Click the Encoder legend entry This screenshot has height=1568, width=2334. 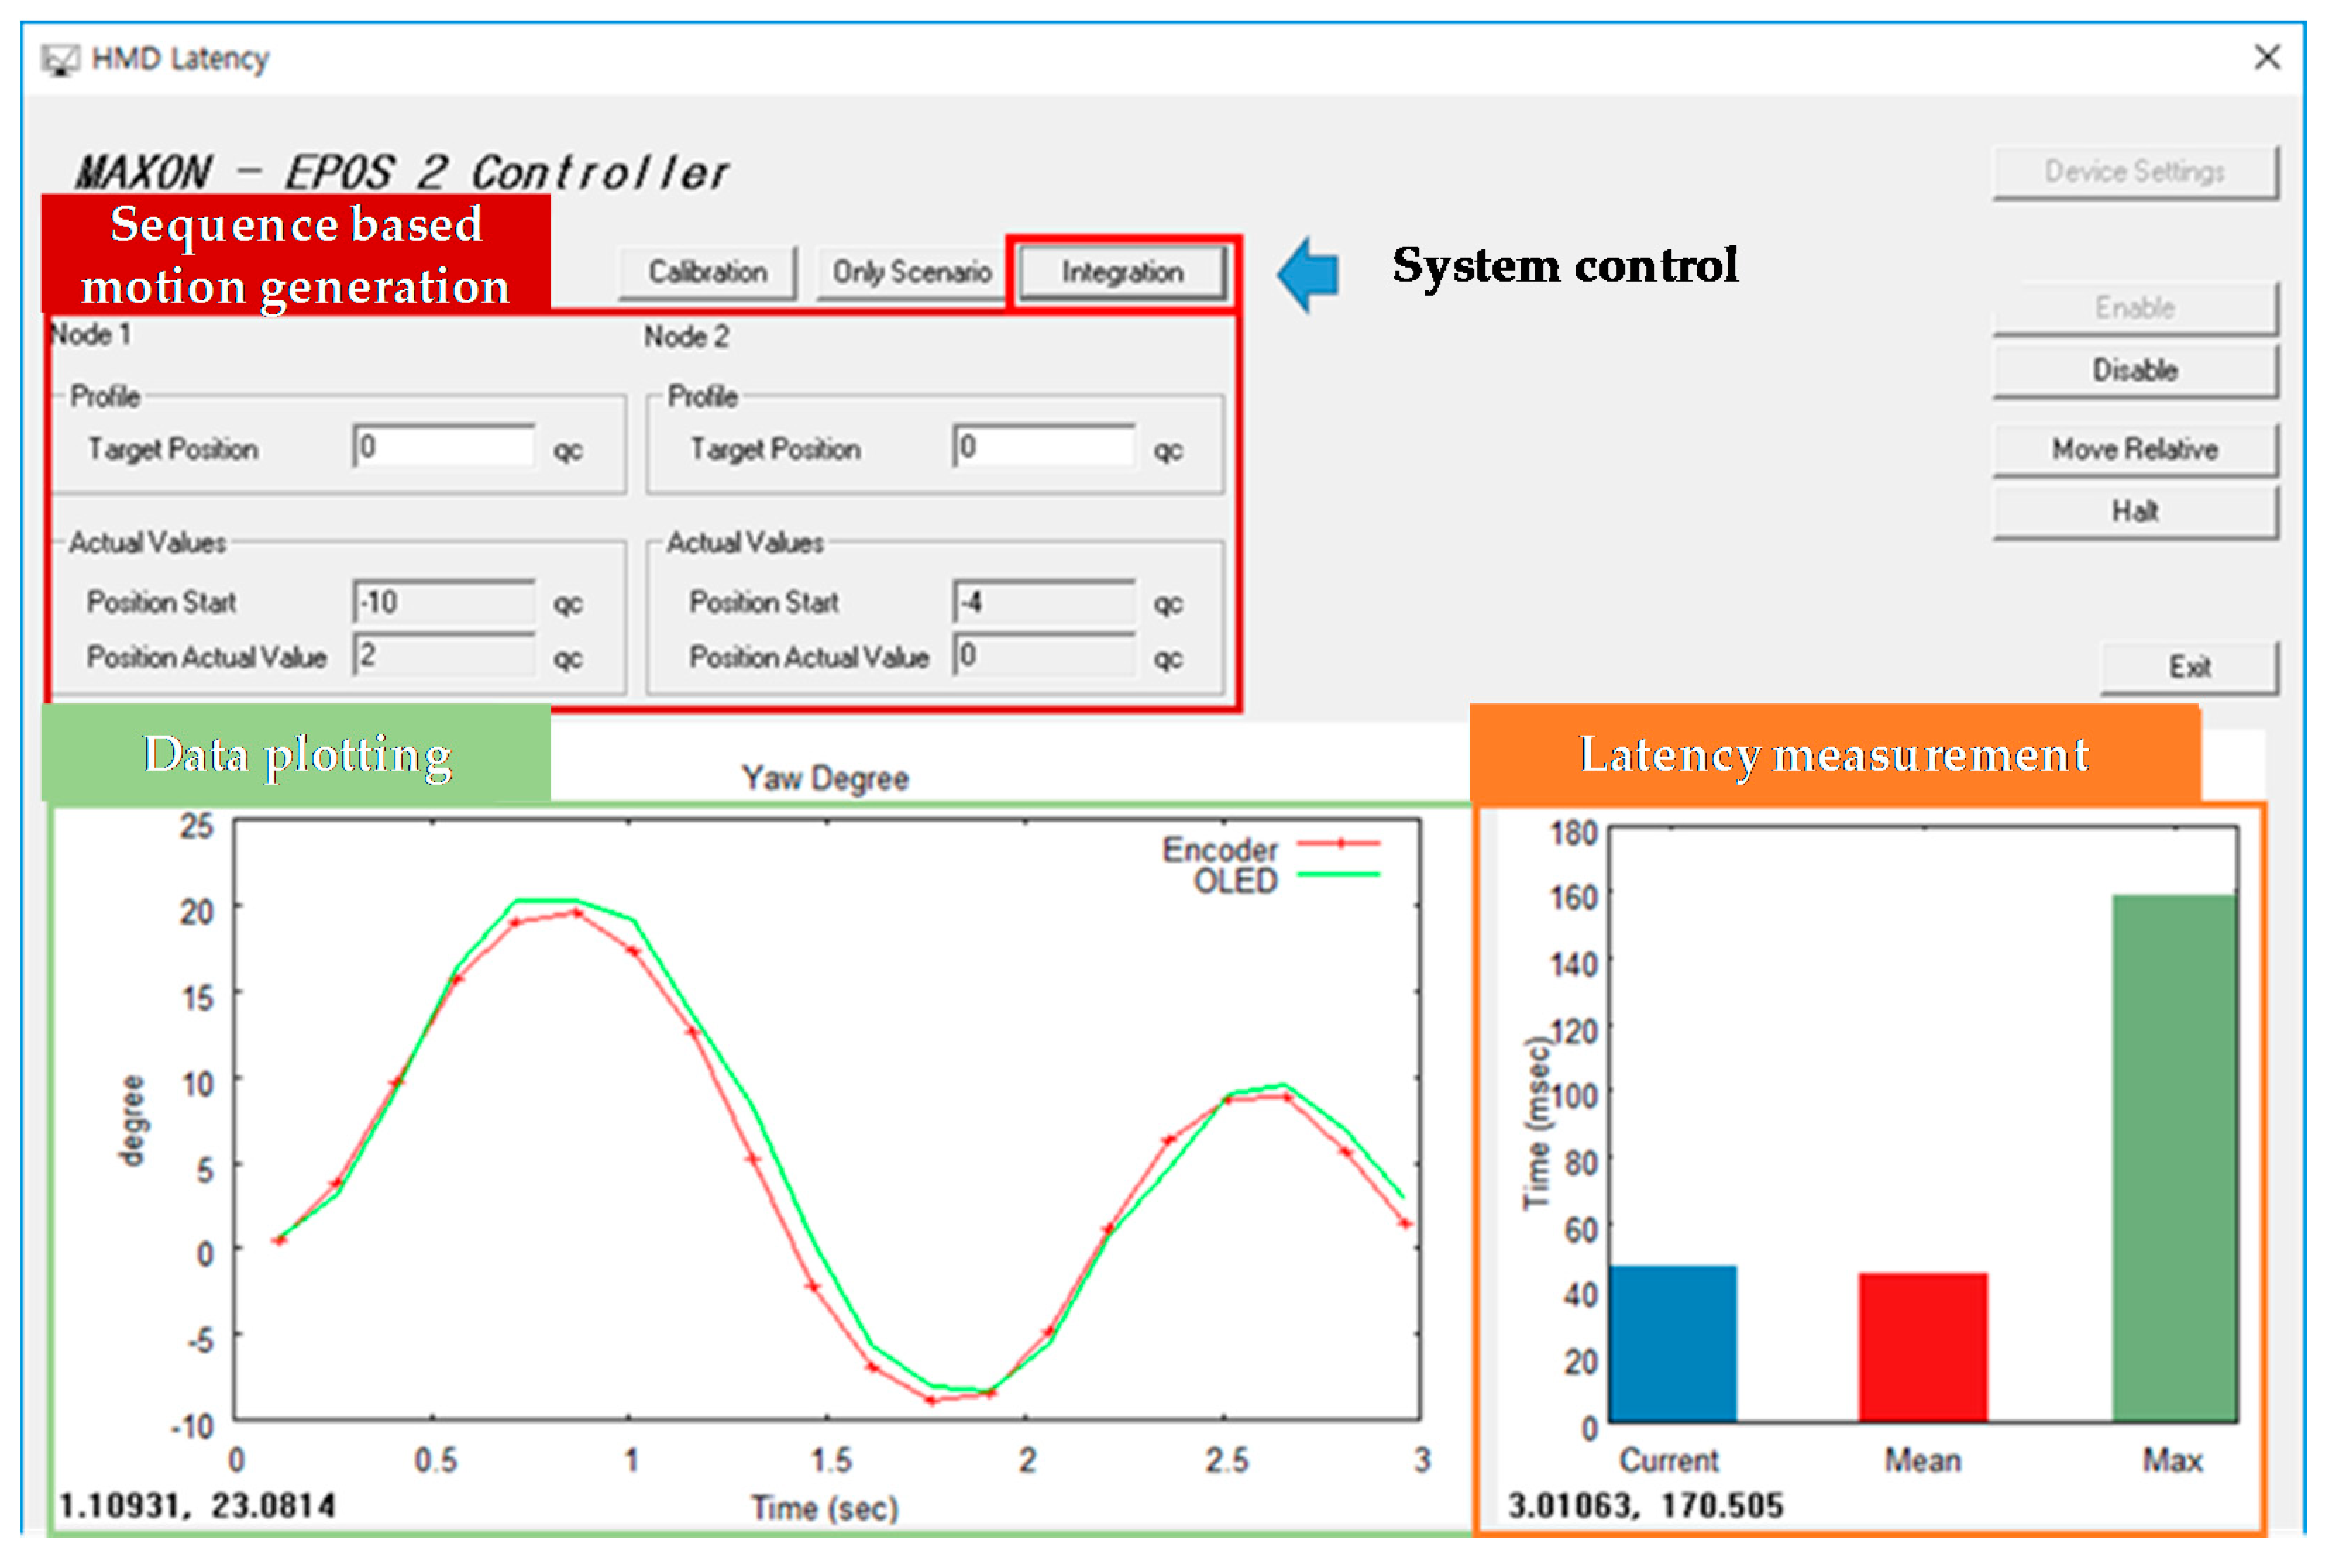(1220, 849)
